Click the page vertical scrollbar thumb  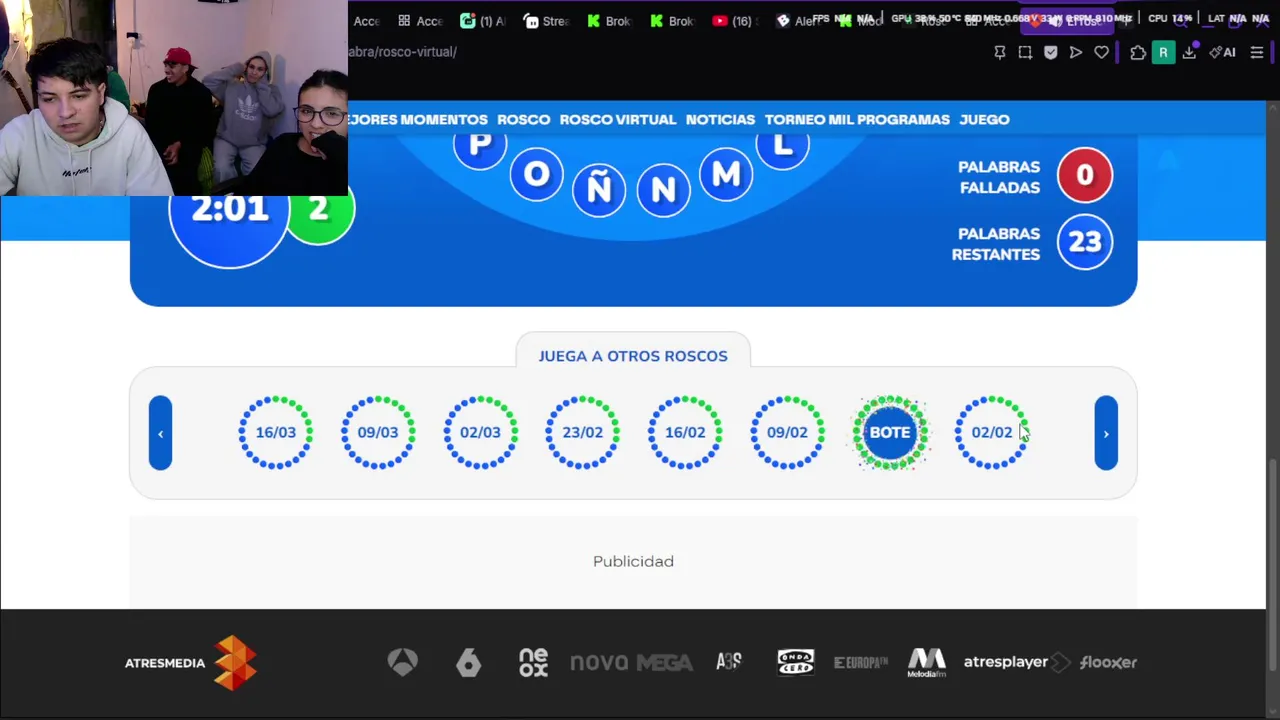[x=1273, y=565]
